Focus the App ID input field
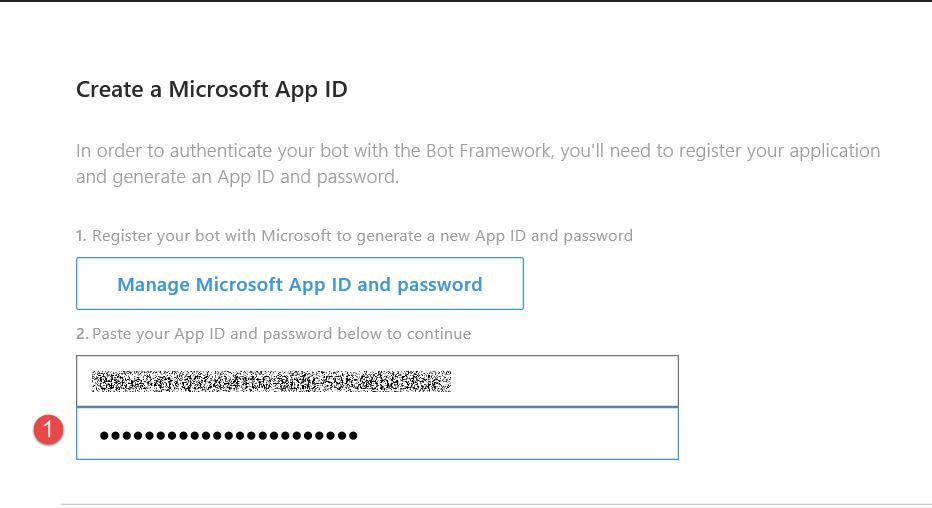The image size is (932, 508). pos(377,381)
